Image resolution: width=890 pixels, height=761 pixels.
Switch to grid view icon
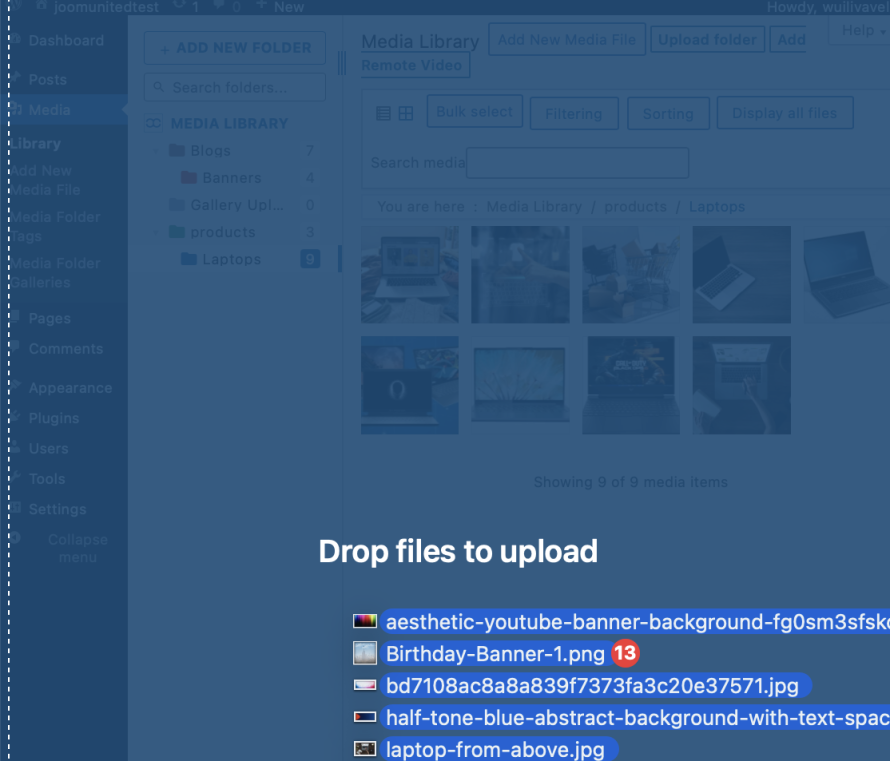tap(406, 114)
